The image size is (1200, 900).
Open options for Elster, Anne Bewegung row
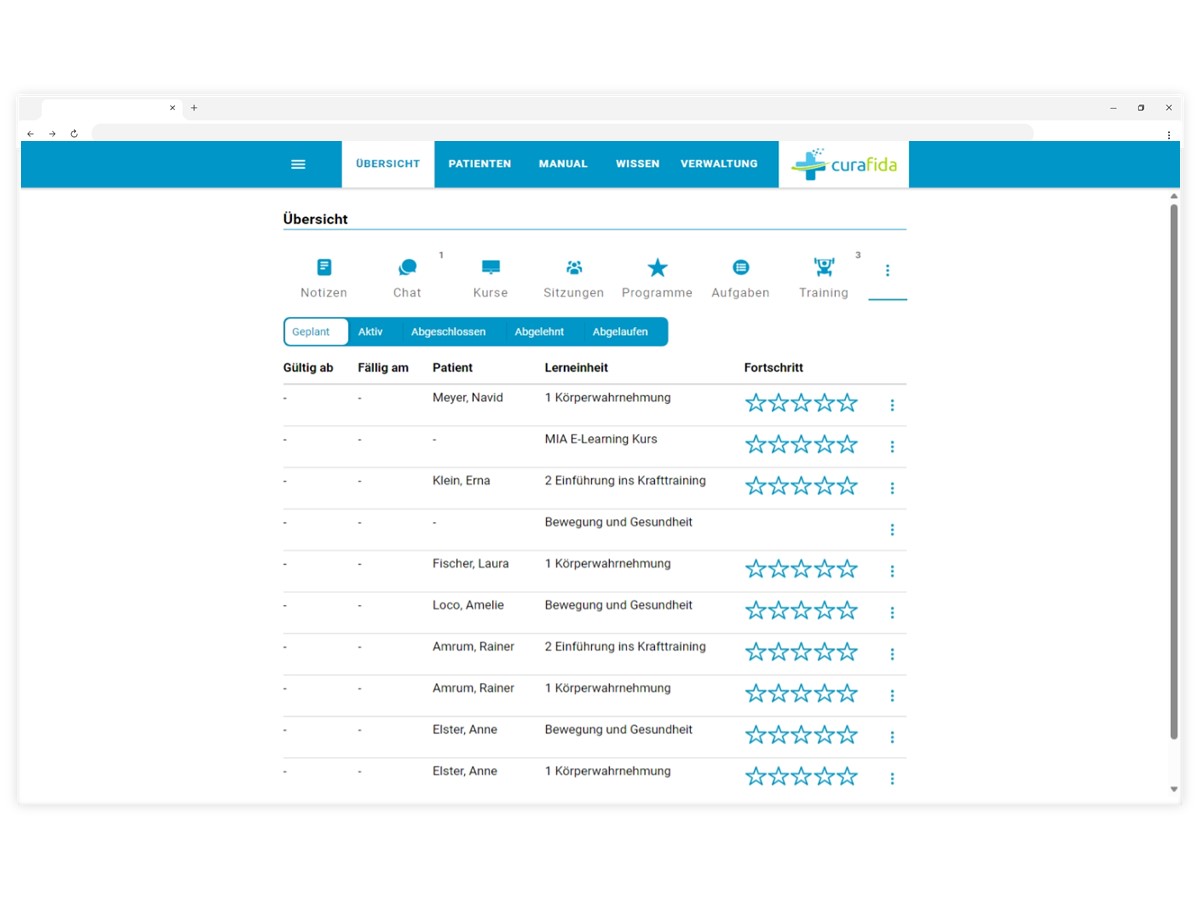point(892,737)
